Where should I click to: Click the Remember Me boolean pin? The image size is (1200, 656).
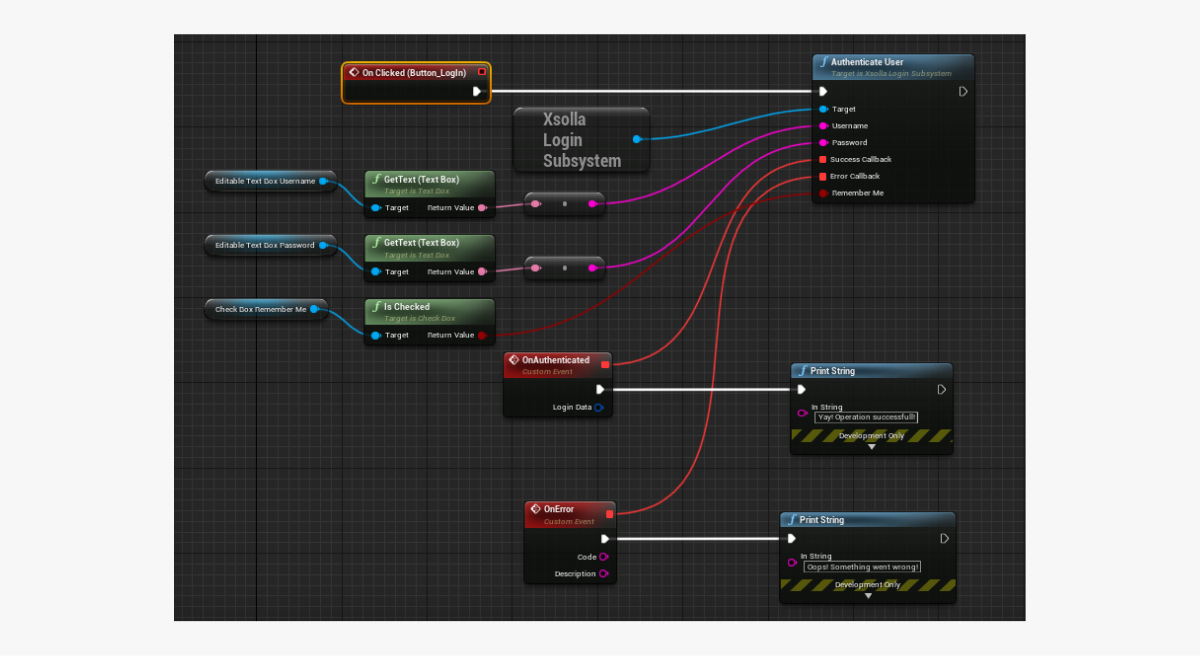[x=823, y=193]
